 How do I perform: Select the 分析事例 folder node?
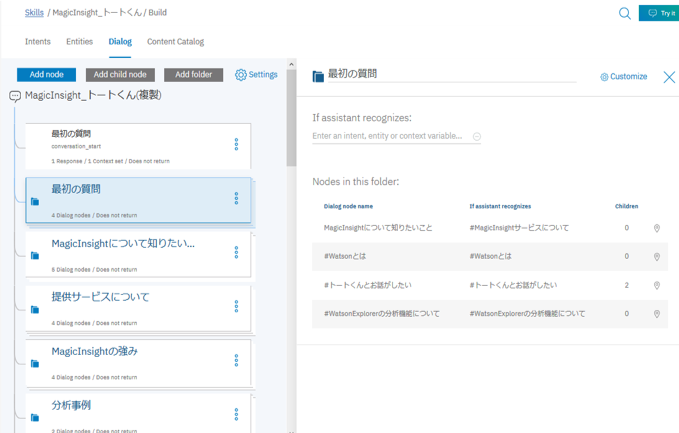pos(138,414)
